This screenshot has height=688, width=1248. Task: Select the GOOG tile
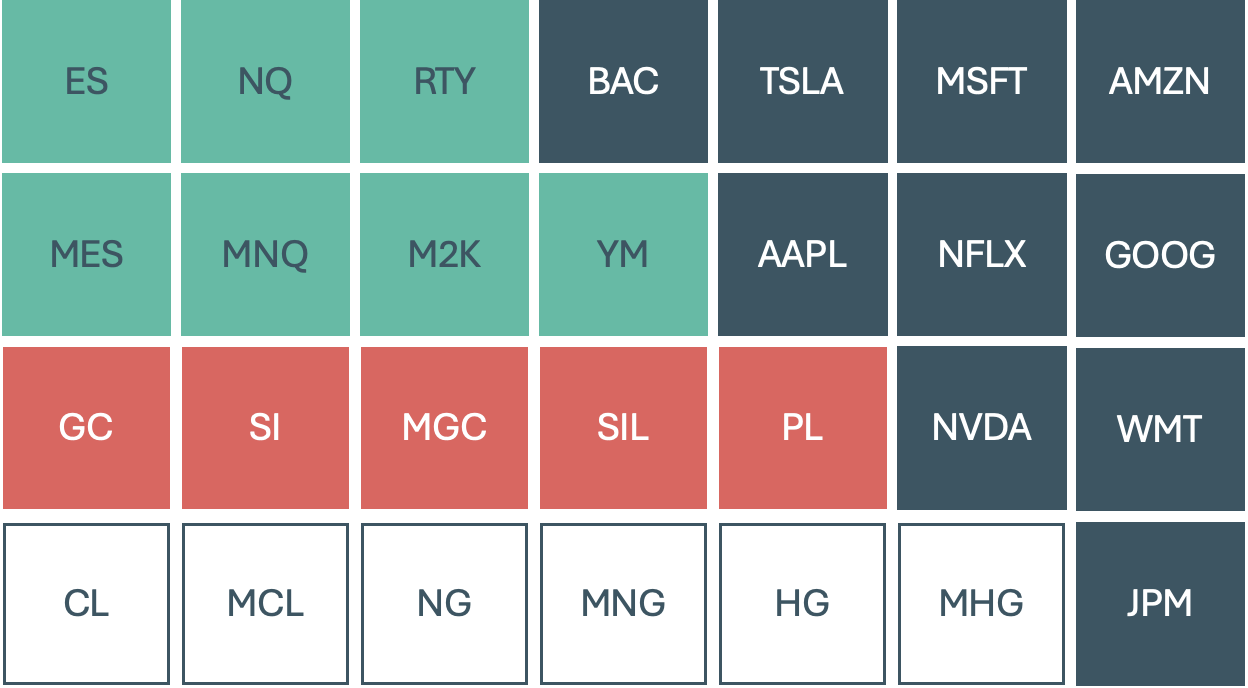click(x=1160, y=255)
